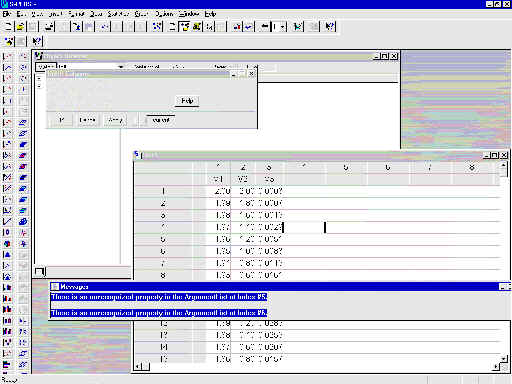Select row 1 header in data window

(x=163, y=191)
